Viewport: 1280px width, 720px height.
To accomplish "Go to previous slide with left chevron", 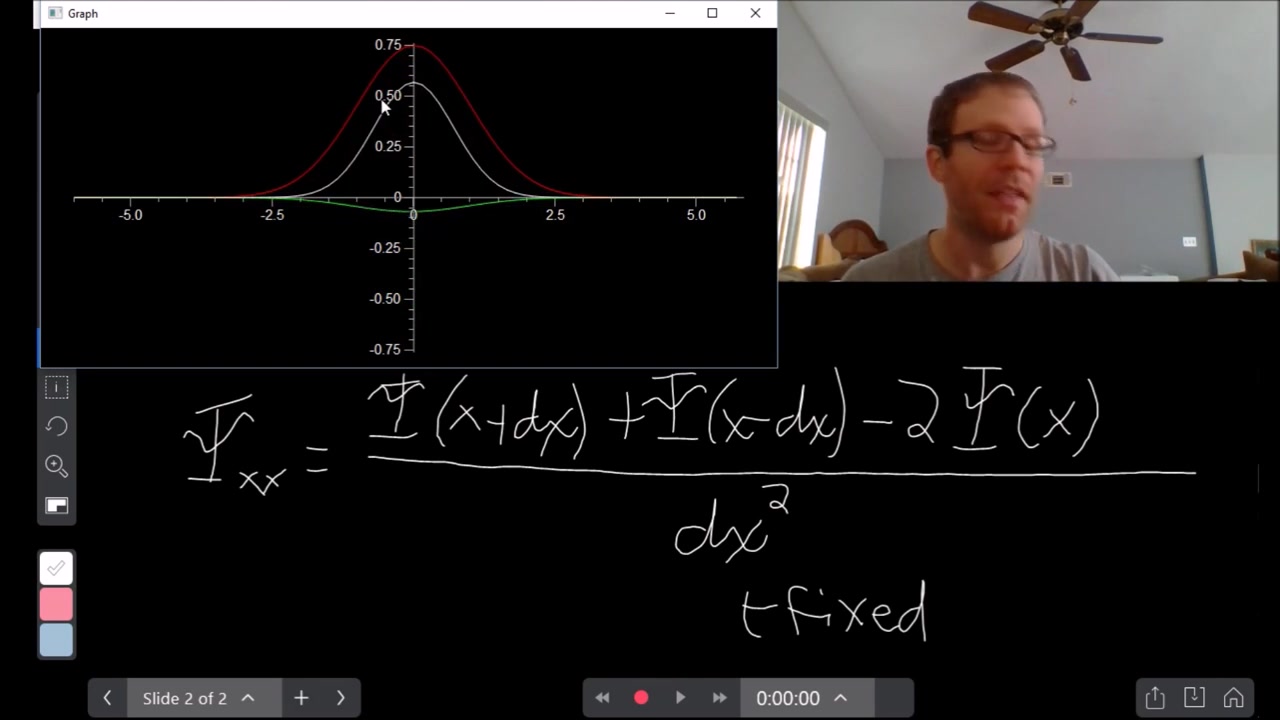I will point(107,697).
